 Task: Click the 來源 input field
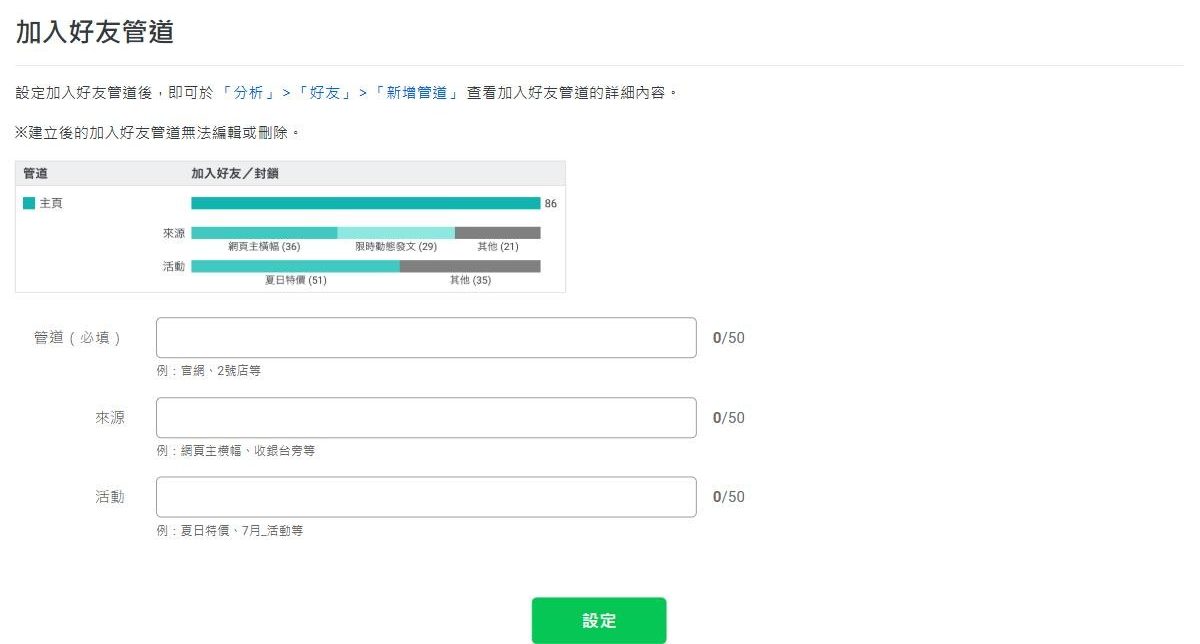[x=426, y=418]
